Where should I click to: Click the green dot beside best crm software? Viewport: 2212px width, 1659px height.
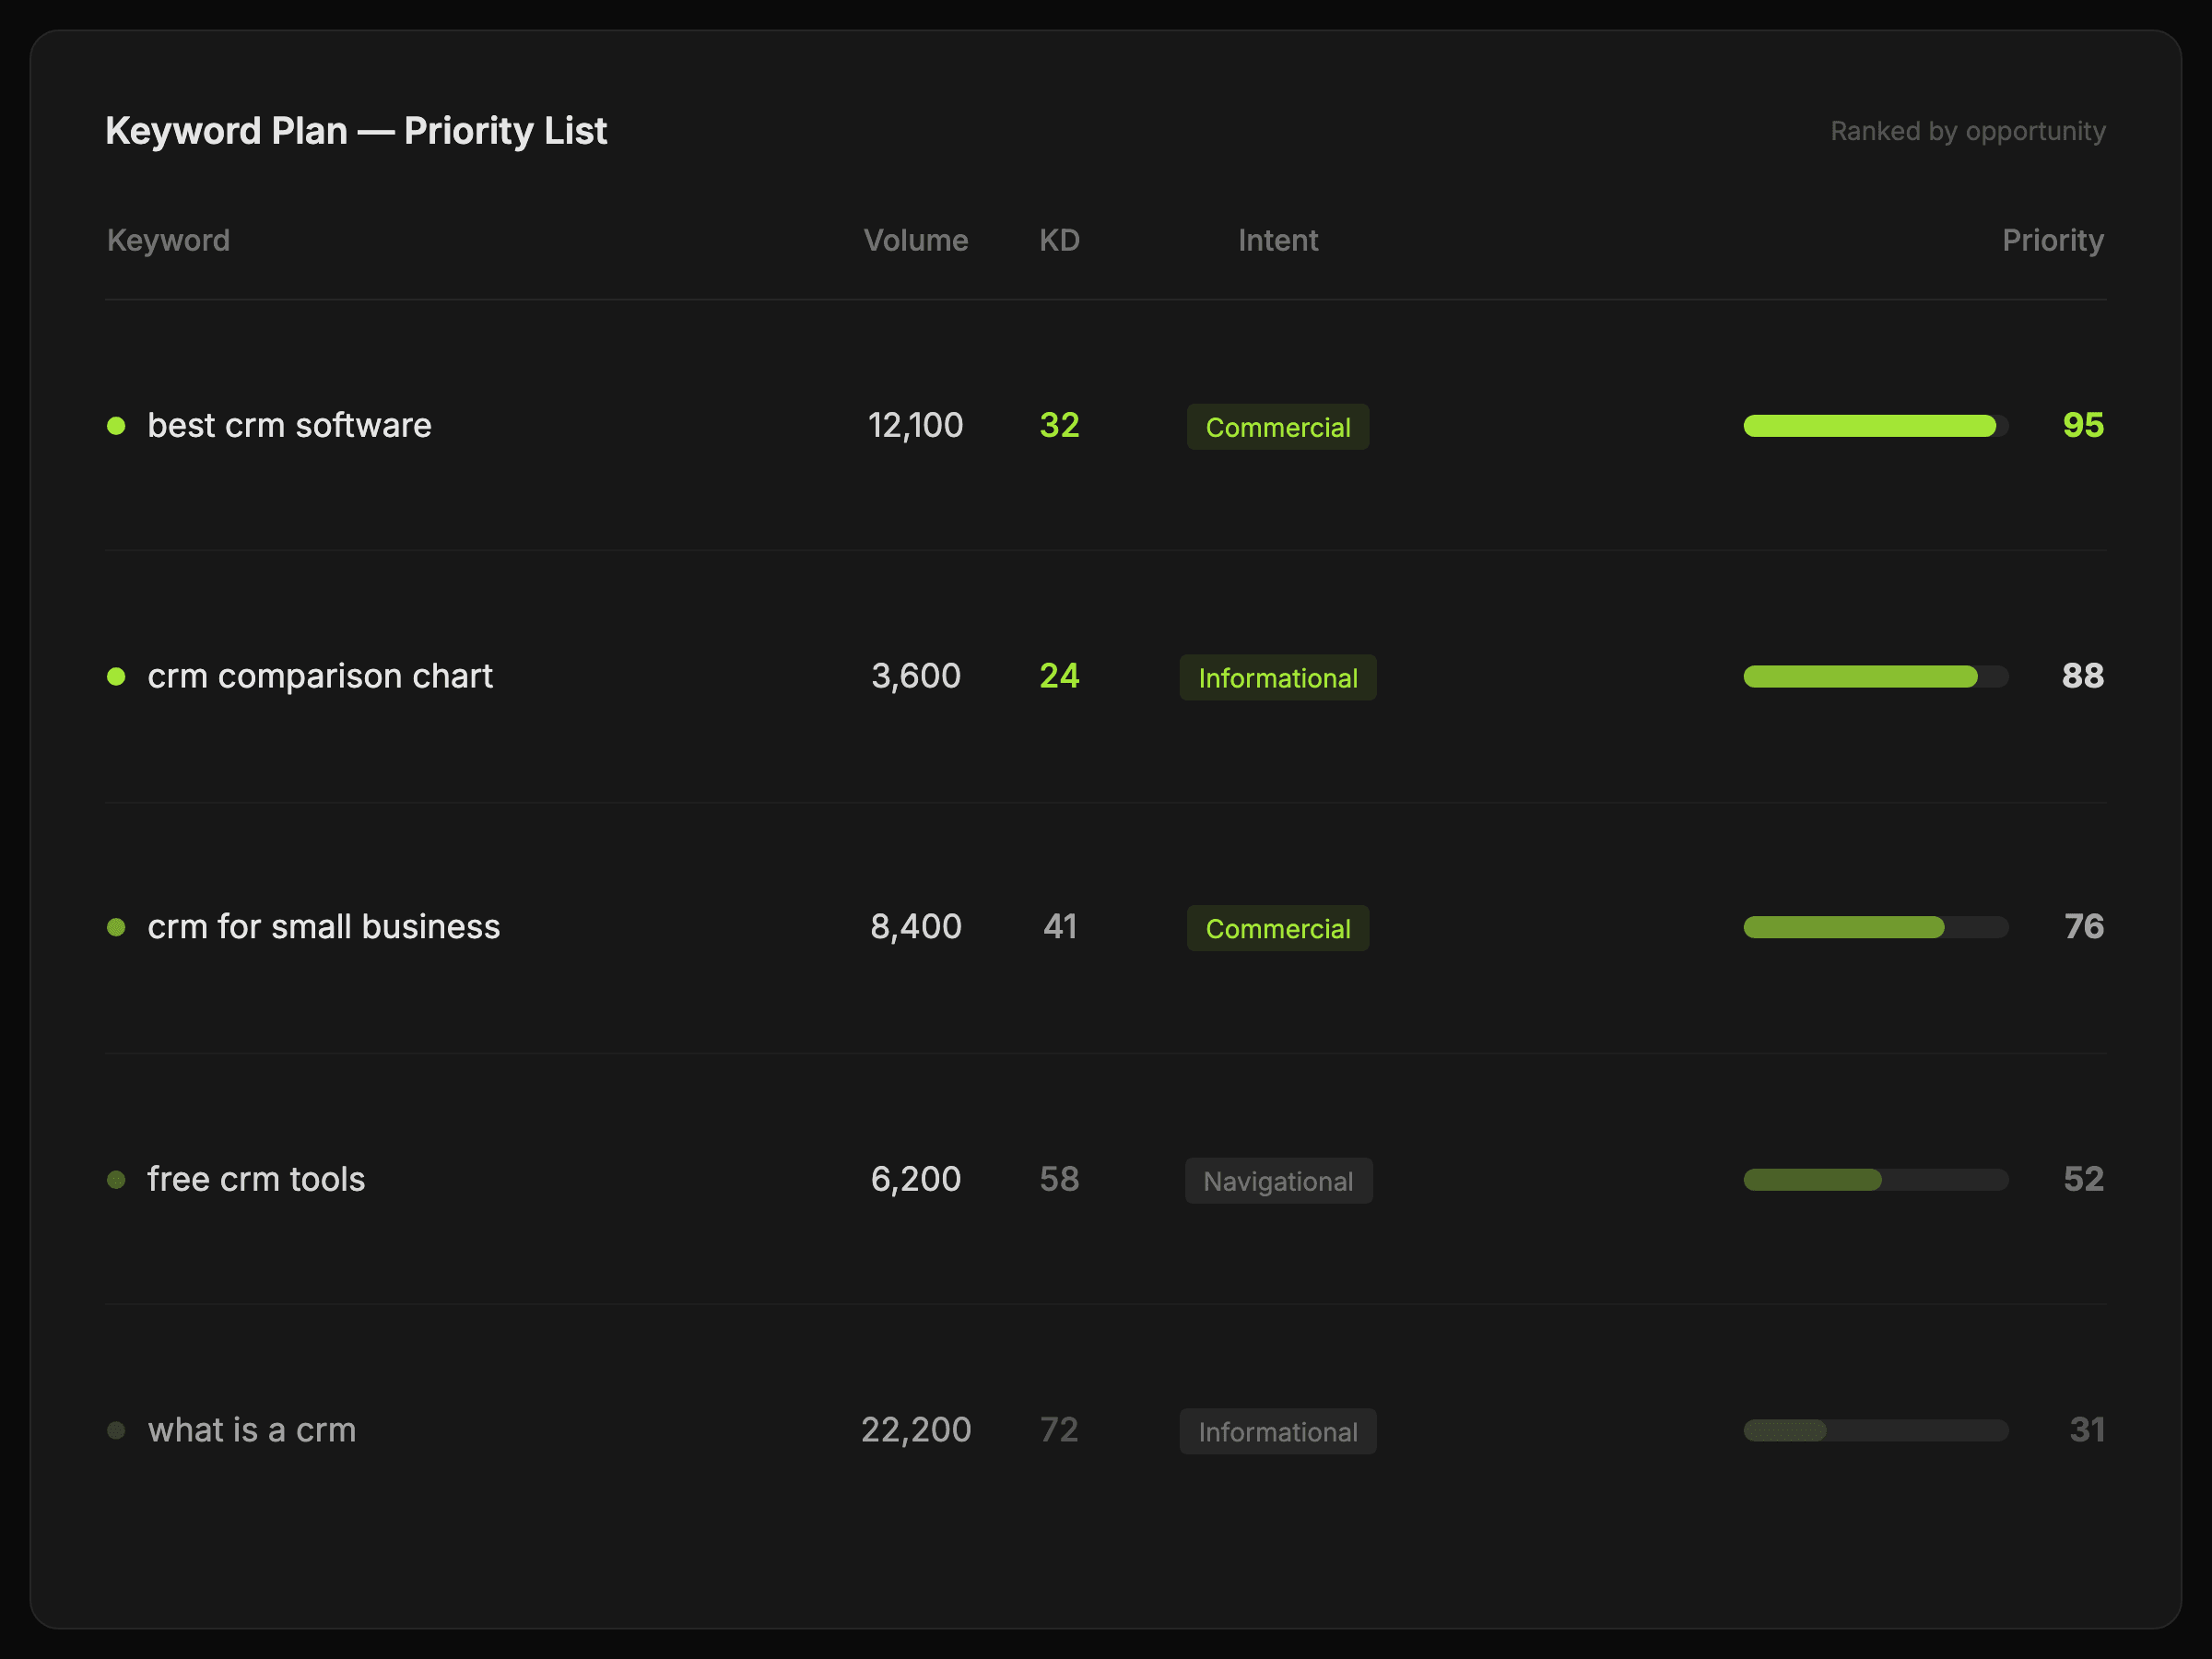point(116,426)
